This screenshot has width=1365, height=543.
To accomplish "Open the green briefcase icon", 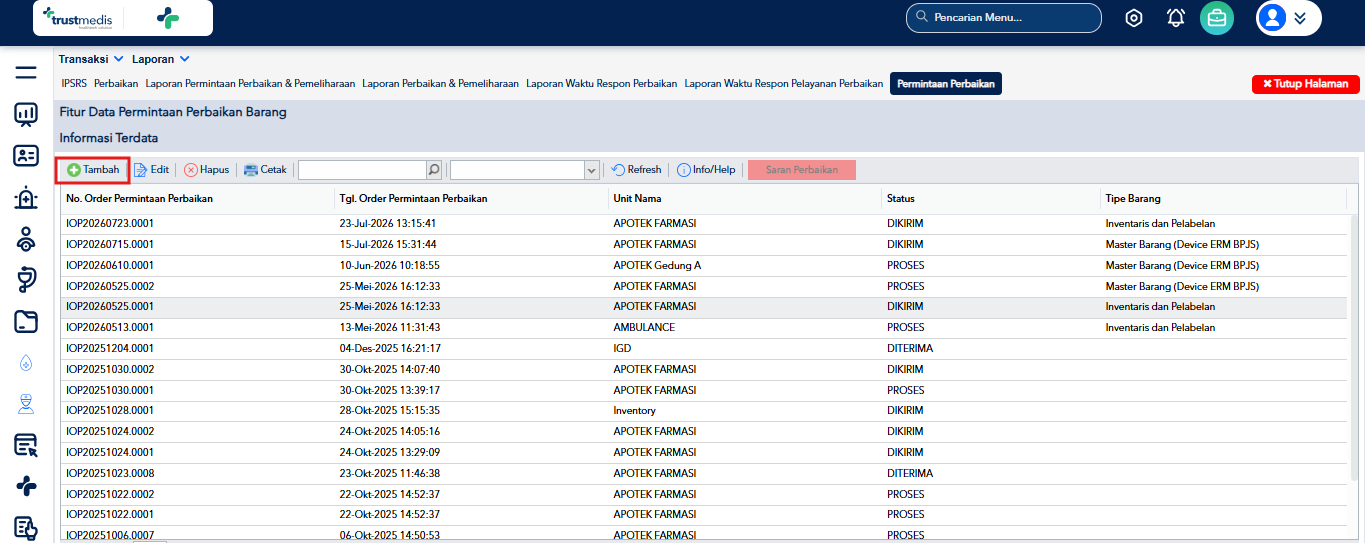I will 1217,18.
